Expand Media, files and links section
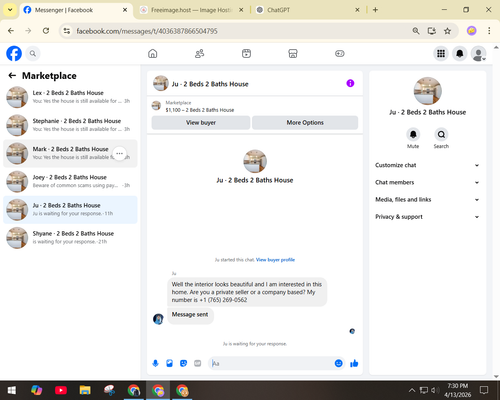 [427, 200]
